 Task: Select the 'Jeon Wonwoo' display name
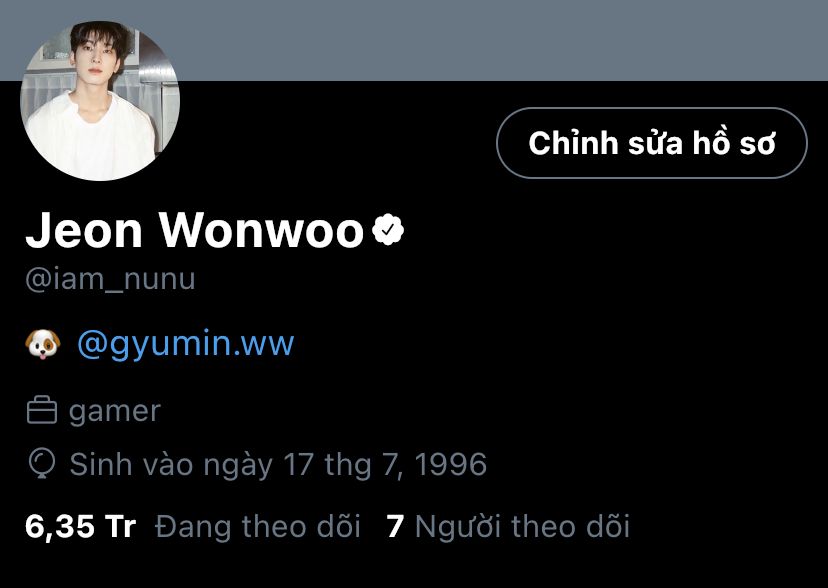[x=194, y=230]
